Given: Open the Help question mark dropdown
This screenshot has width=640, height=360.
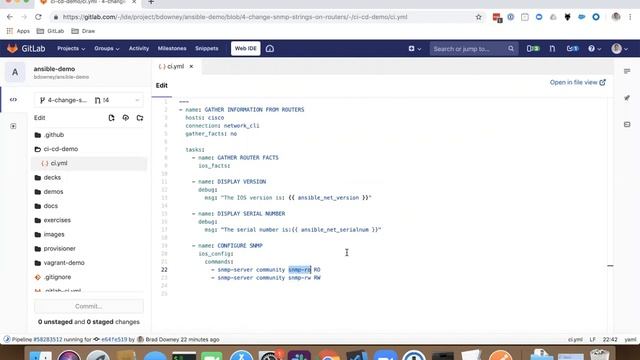Looking at the screenshot, I should coord(594,49).
